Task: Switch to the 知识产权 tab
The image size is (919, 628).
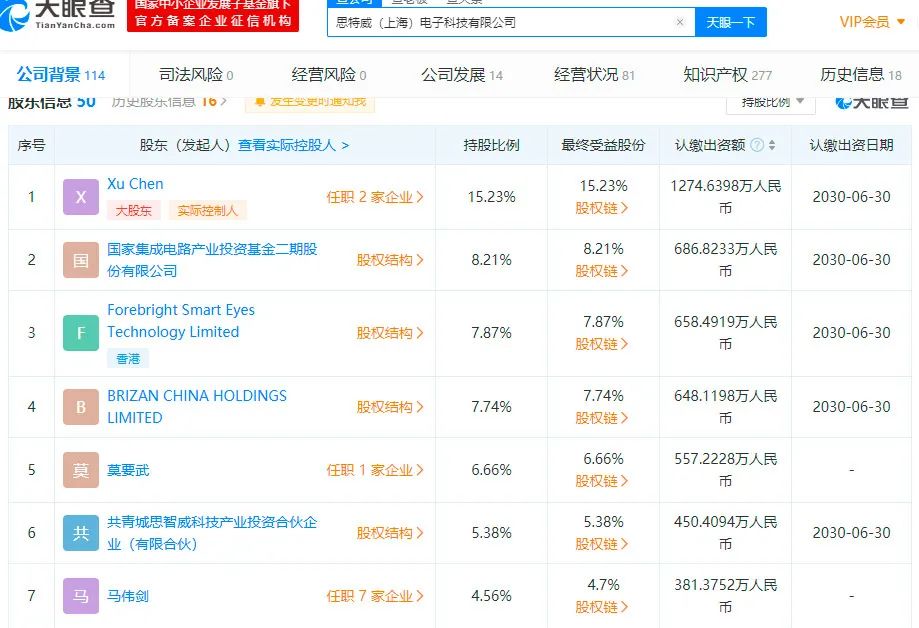Action: pos(727,75)
